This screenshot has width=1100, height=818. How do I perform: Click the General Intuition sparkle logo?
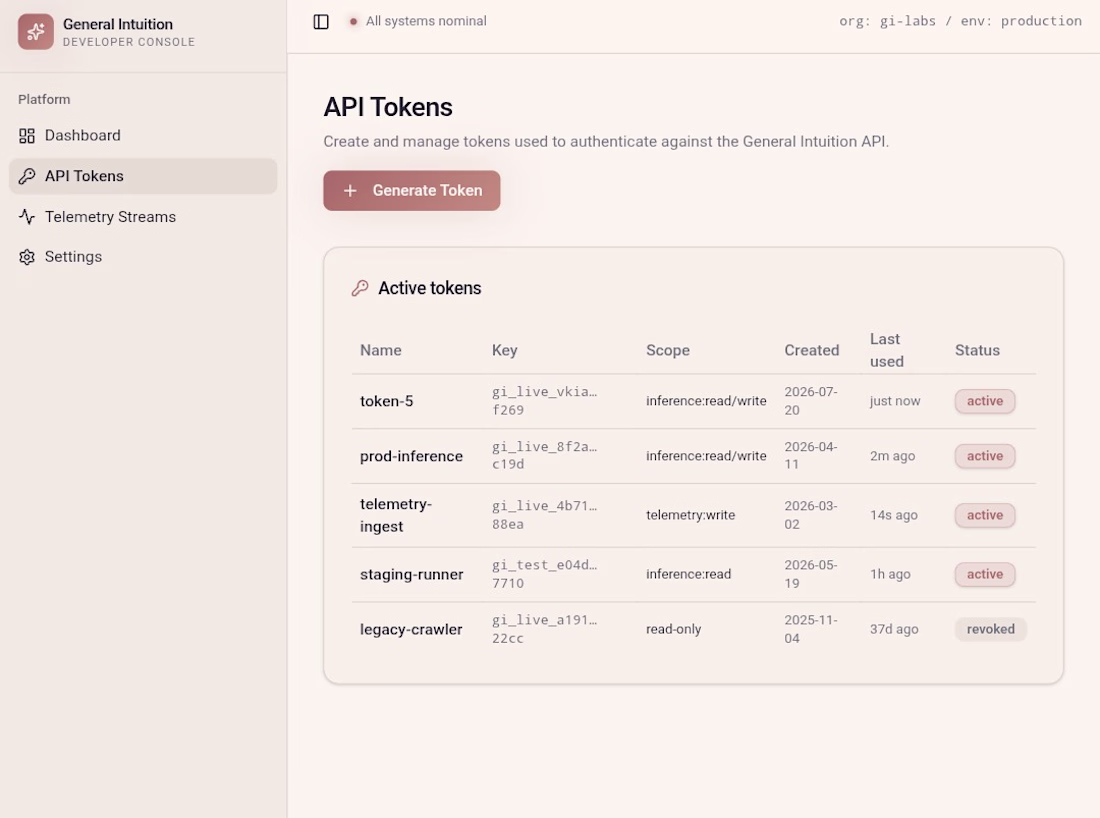tap(36, 32)
